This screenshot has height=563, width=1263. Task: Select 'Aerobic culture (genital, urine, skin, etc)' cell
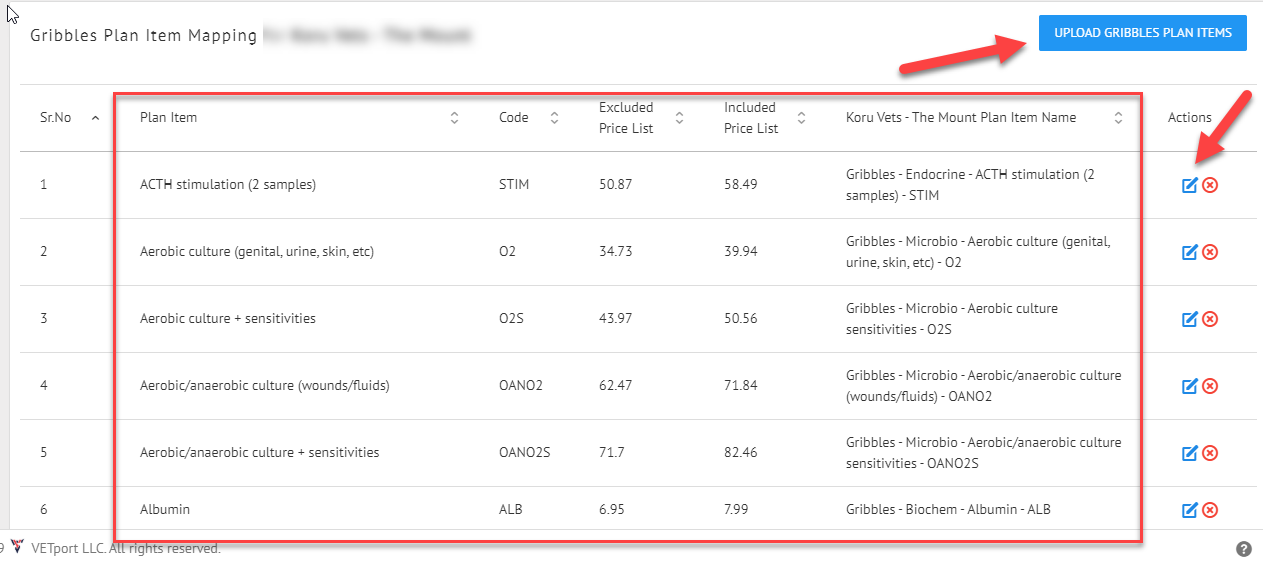coord(257,252)
